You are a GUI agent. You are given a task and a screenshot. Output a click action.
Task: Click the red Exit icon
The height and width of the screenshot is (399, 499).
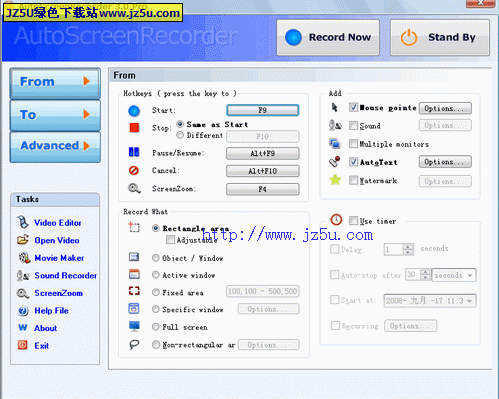click(23, 345)
